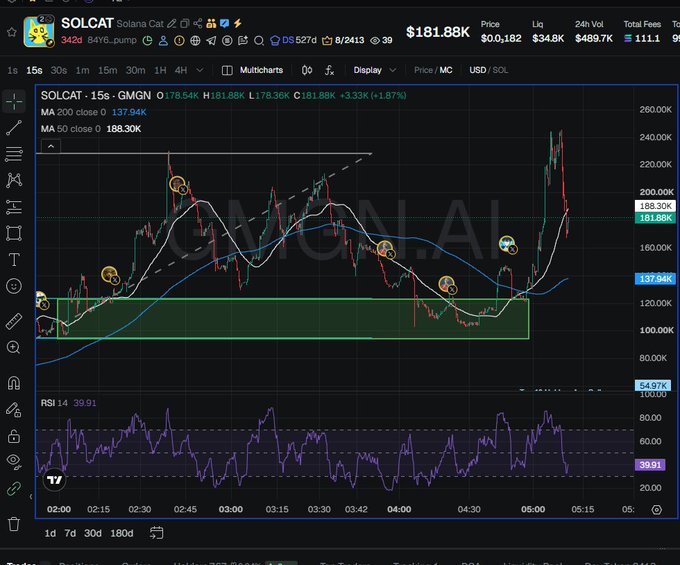Click the pencil edit icon beside Solana Cat
The height and width of the screenshot is (565, 680).
[172, 23]
